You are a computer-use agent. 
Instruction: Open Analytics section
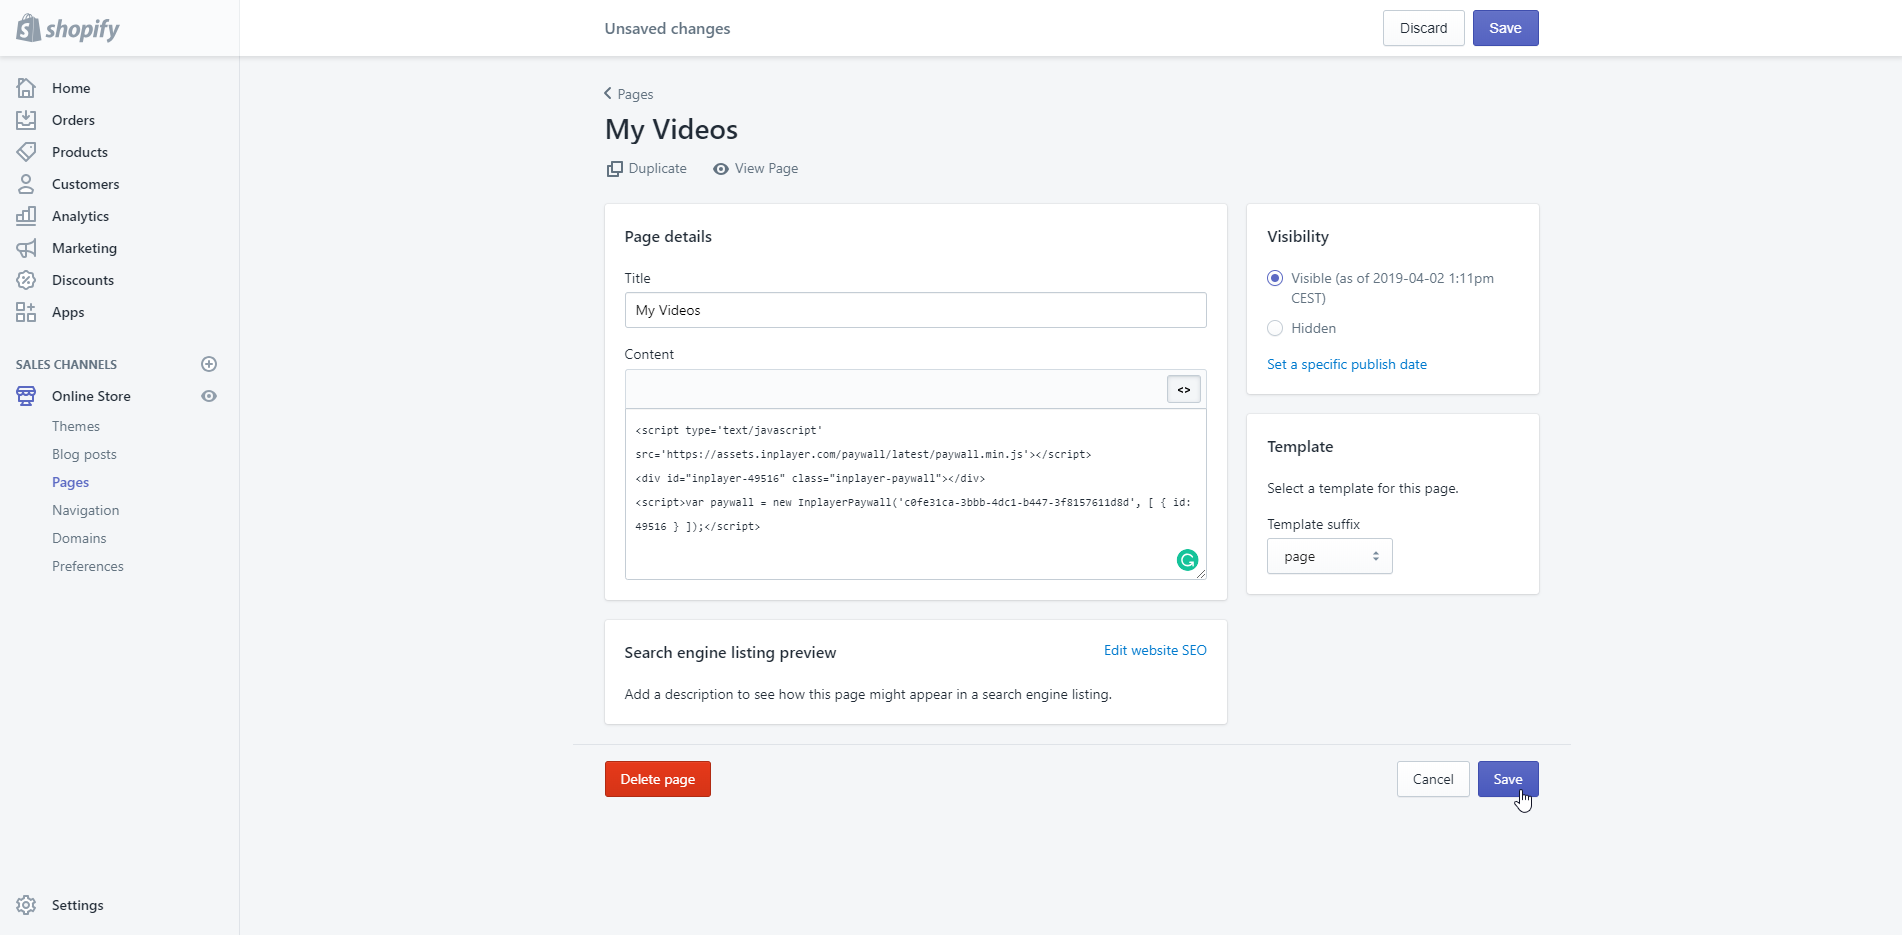point(80,216)
